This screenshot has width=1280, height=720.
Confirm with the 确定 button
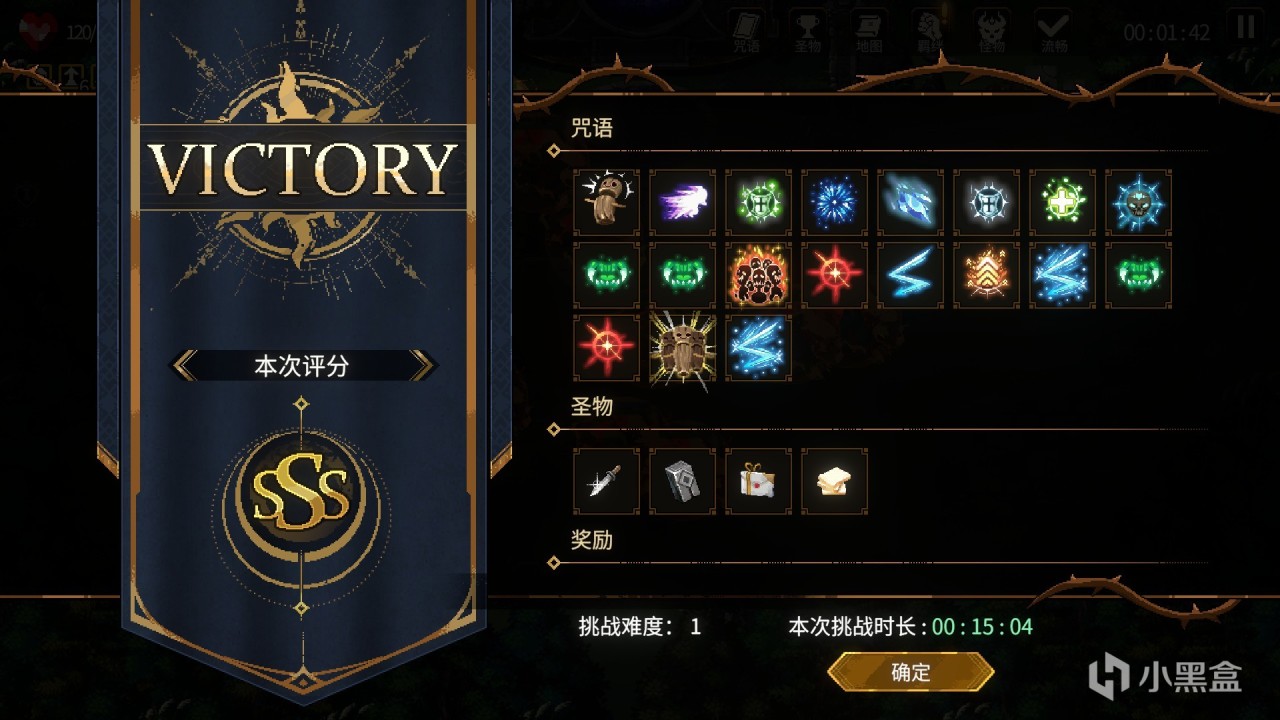tap(911, 672)
